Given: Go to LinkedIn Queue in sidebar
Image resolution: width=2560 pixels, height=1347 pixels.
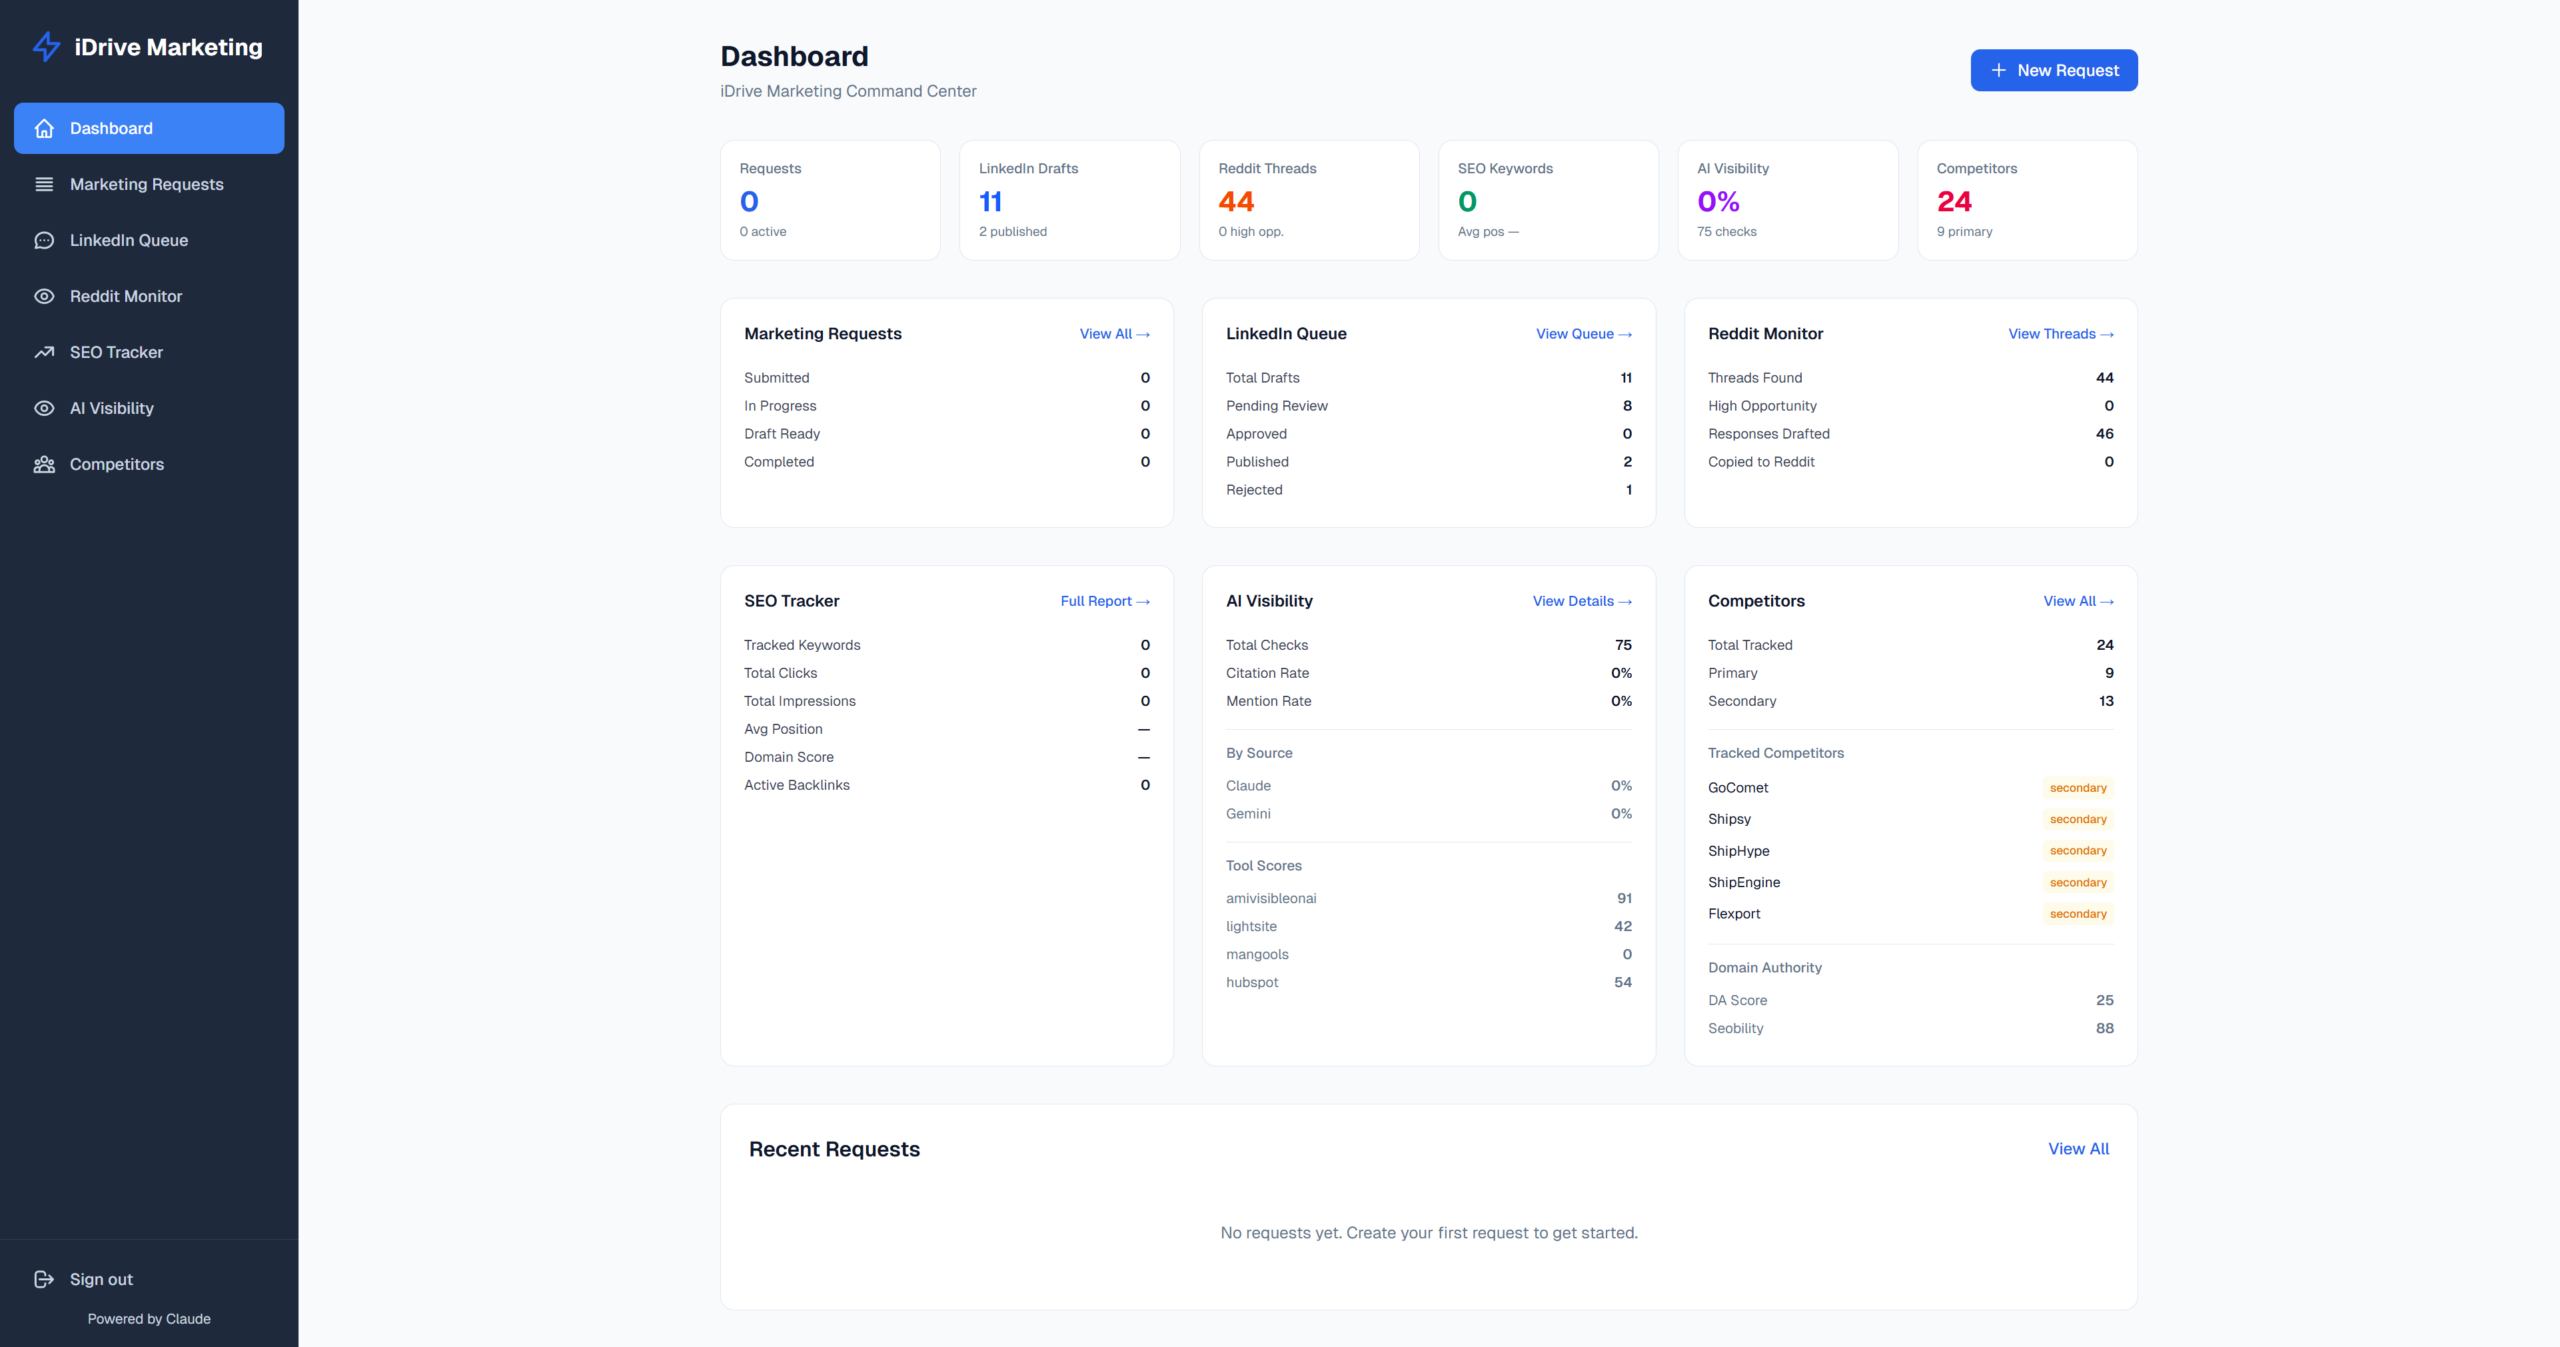Looking at the screenshot, I should pos(149,240).
